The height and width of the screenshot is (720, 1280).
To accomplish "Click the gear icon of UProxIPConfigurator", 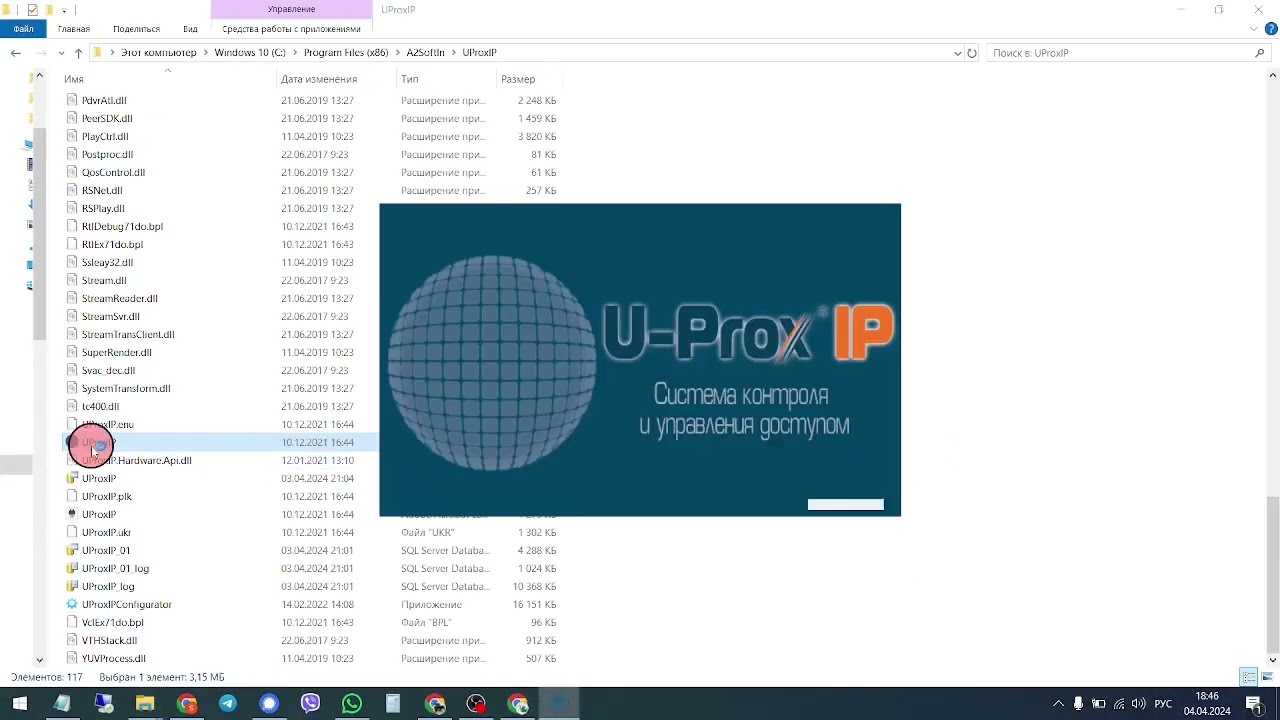I will 71,604.
